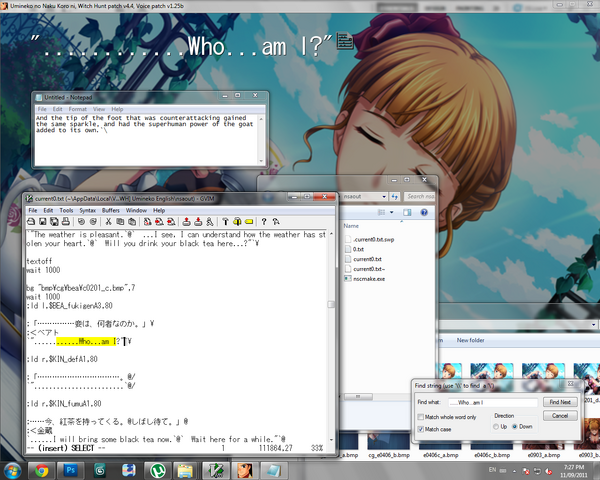
Task: Click the Windows Start button
Action: (13, 470)
